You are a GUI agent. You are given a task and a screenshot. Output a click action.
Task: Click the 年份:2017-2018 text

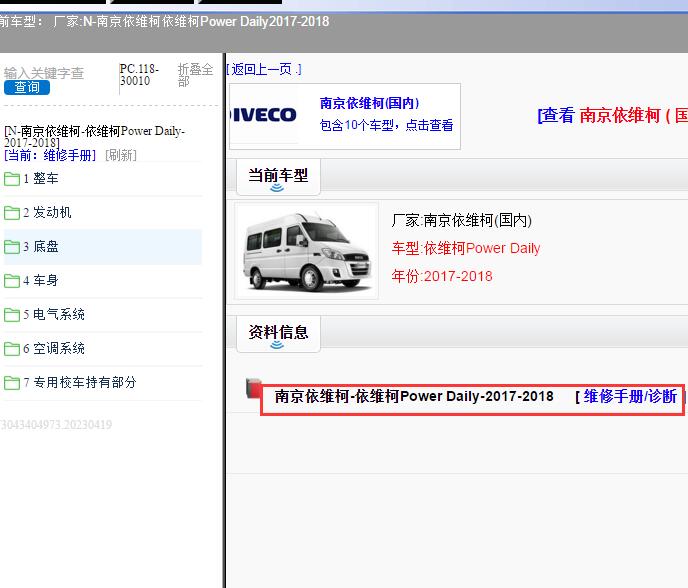click(x=442, y=276)
